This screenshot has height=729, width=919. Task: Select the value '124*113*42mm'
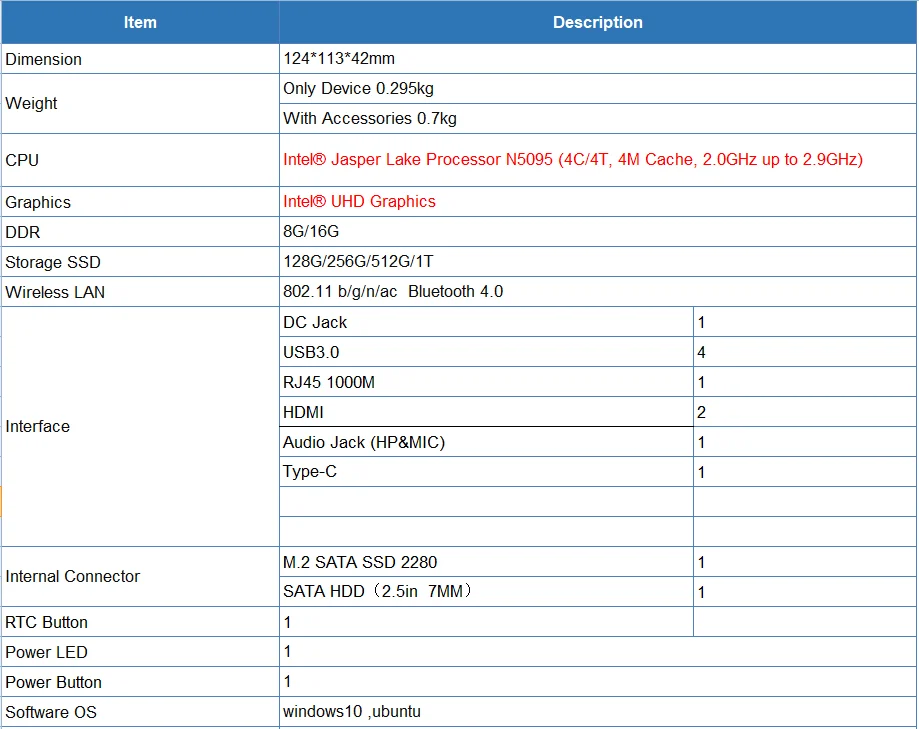tap(339, 59)
